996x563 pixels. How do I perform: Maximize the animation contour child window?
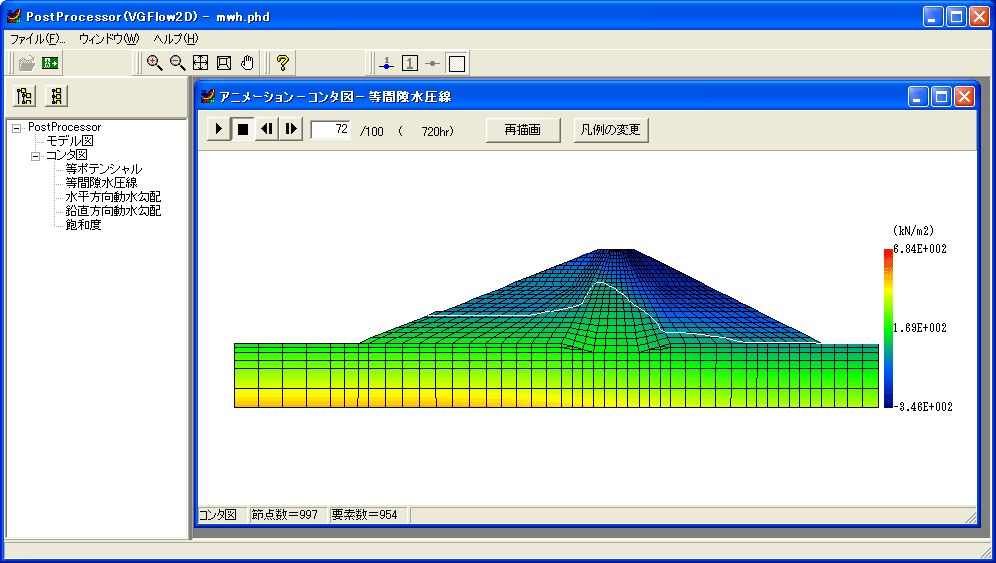[x=941, y=97]
